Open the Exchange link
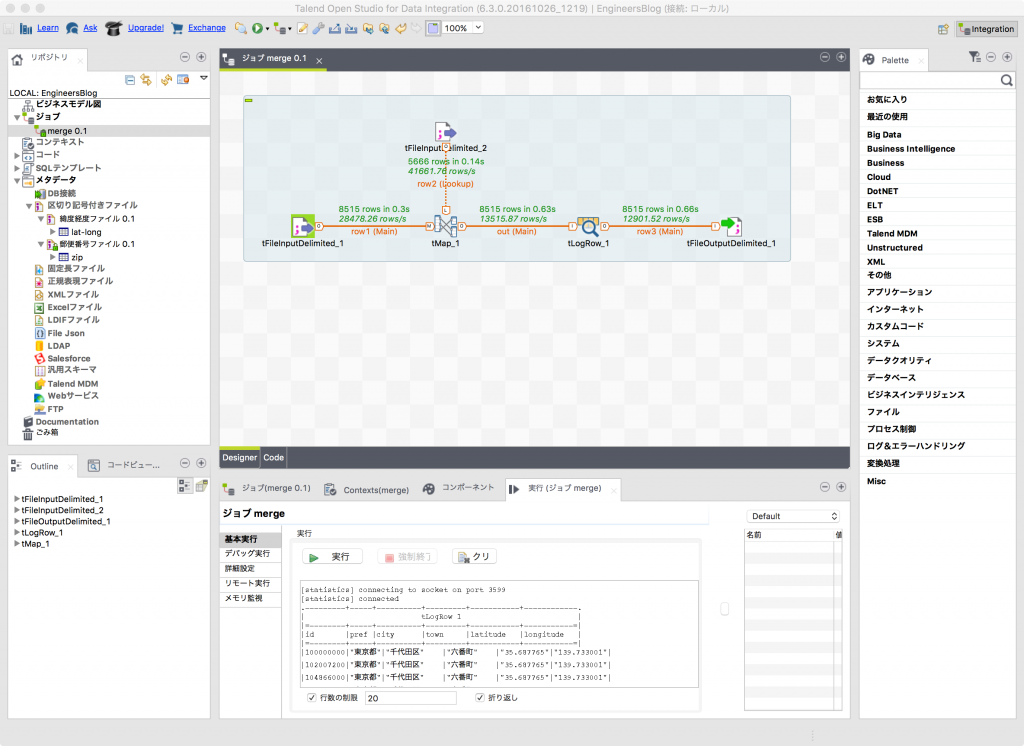Viewport: 1024px width, 746px height. point(206,27)
